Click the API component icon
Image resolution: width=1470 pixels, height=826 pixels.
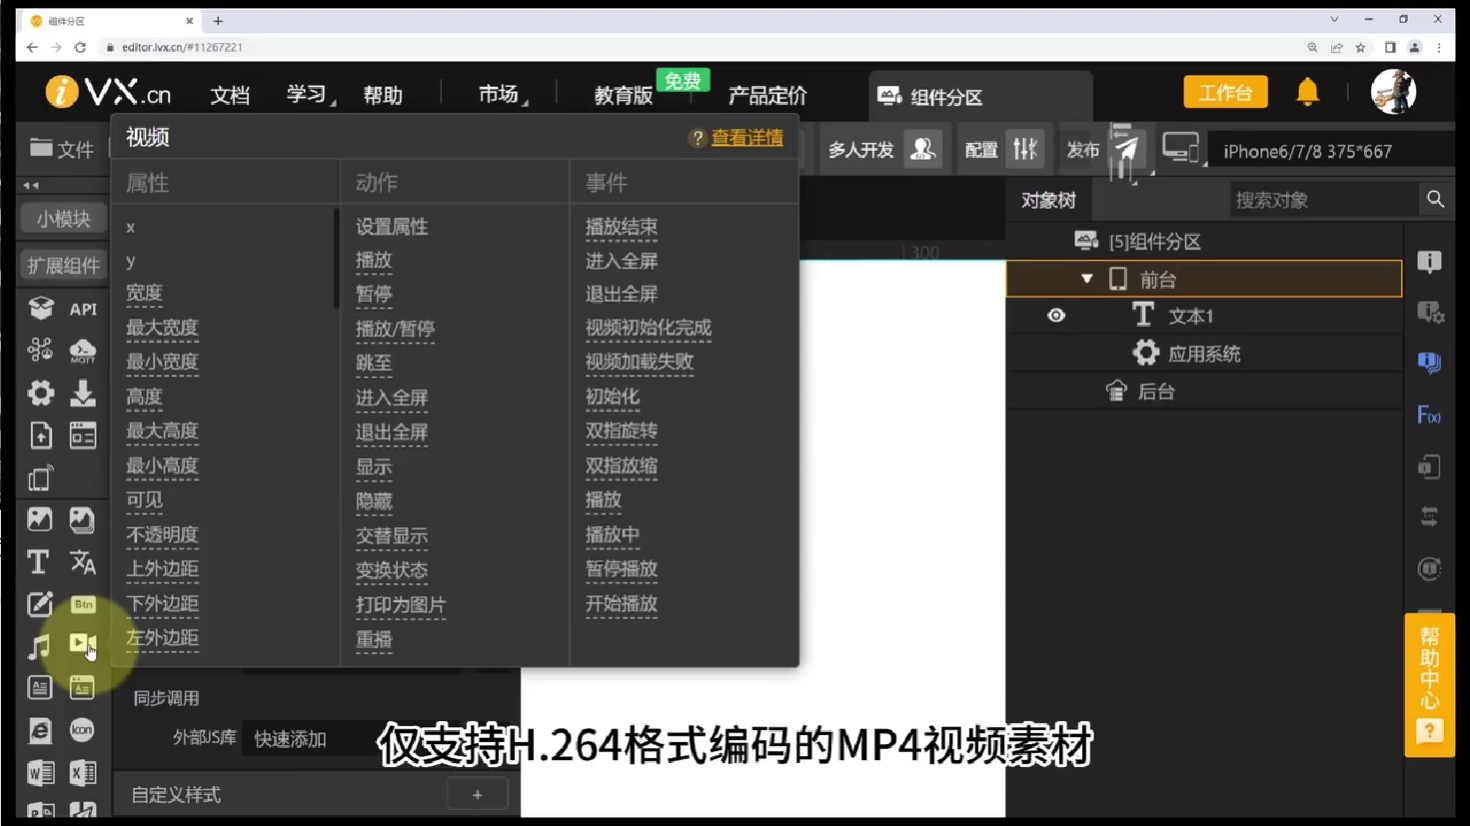pos(83,309)
